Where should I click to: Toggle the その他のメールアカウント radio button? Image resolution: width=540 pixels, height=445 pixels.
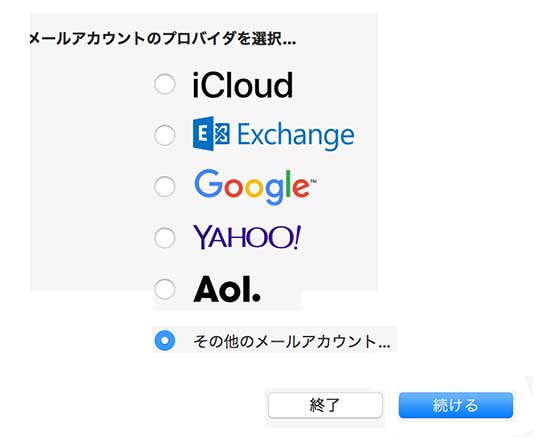(165, 340)
